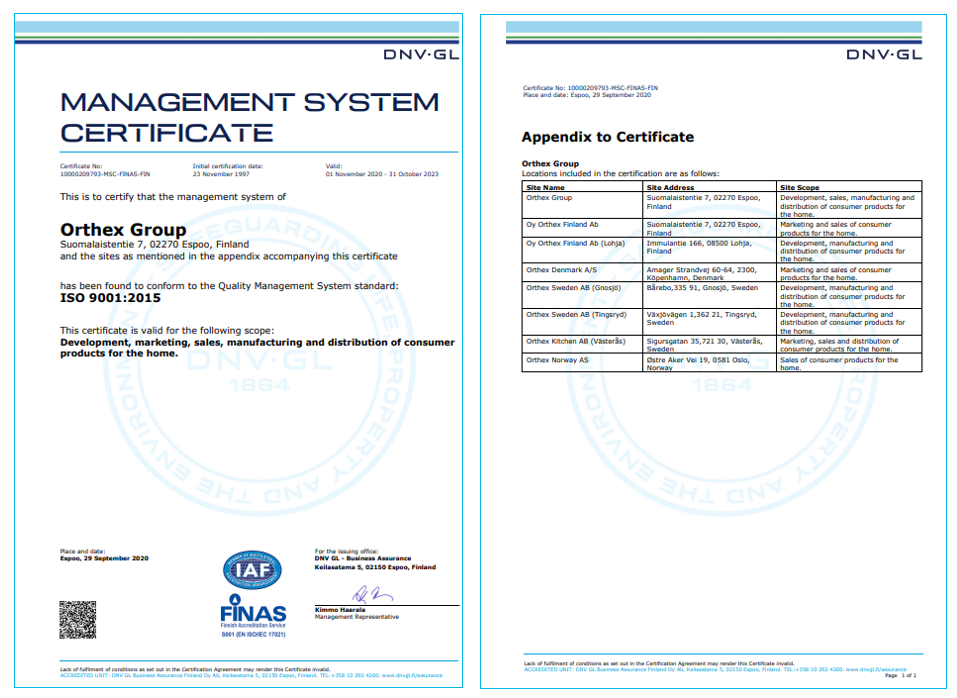Select the Oslo address cell starting "Østre Aker Vei"
Viewport: 957px width, 698px height.
(709, 362)
